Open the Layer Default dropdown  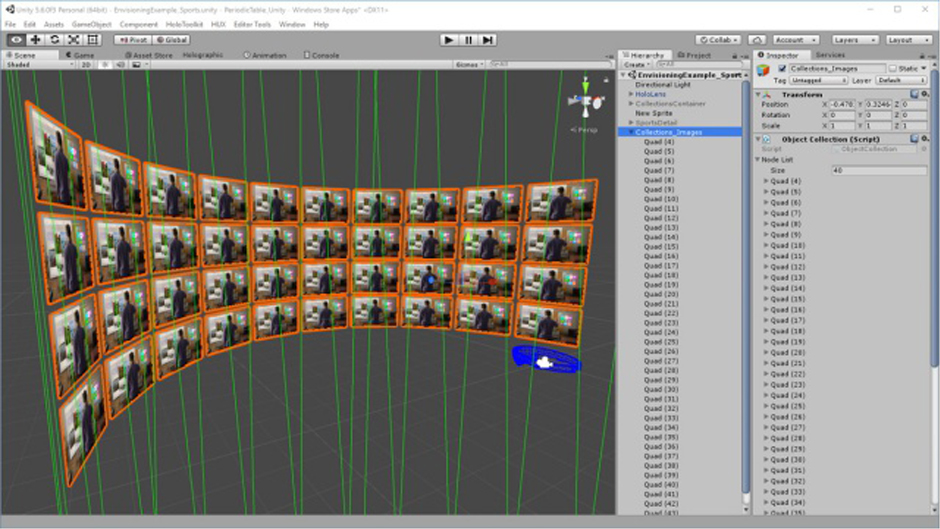pos(902,80)
